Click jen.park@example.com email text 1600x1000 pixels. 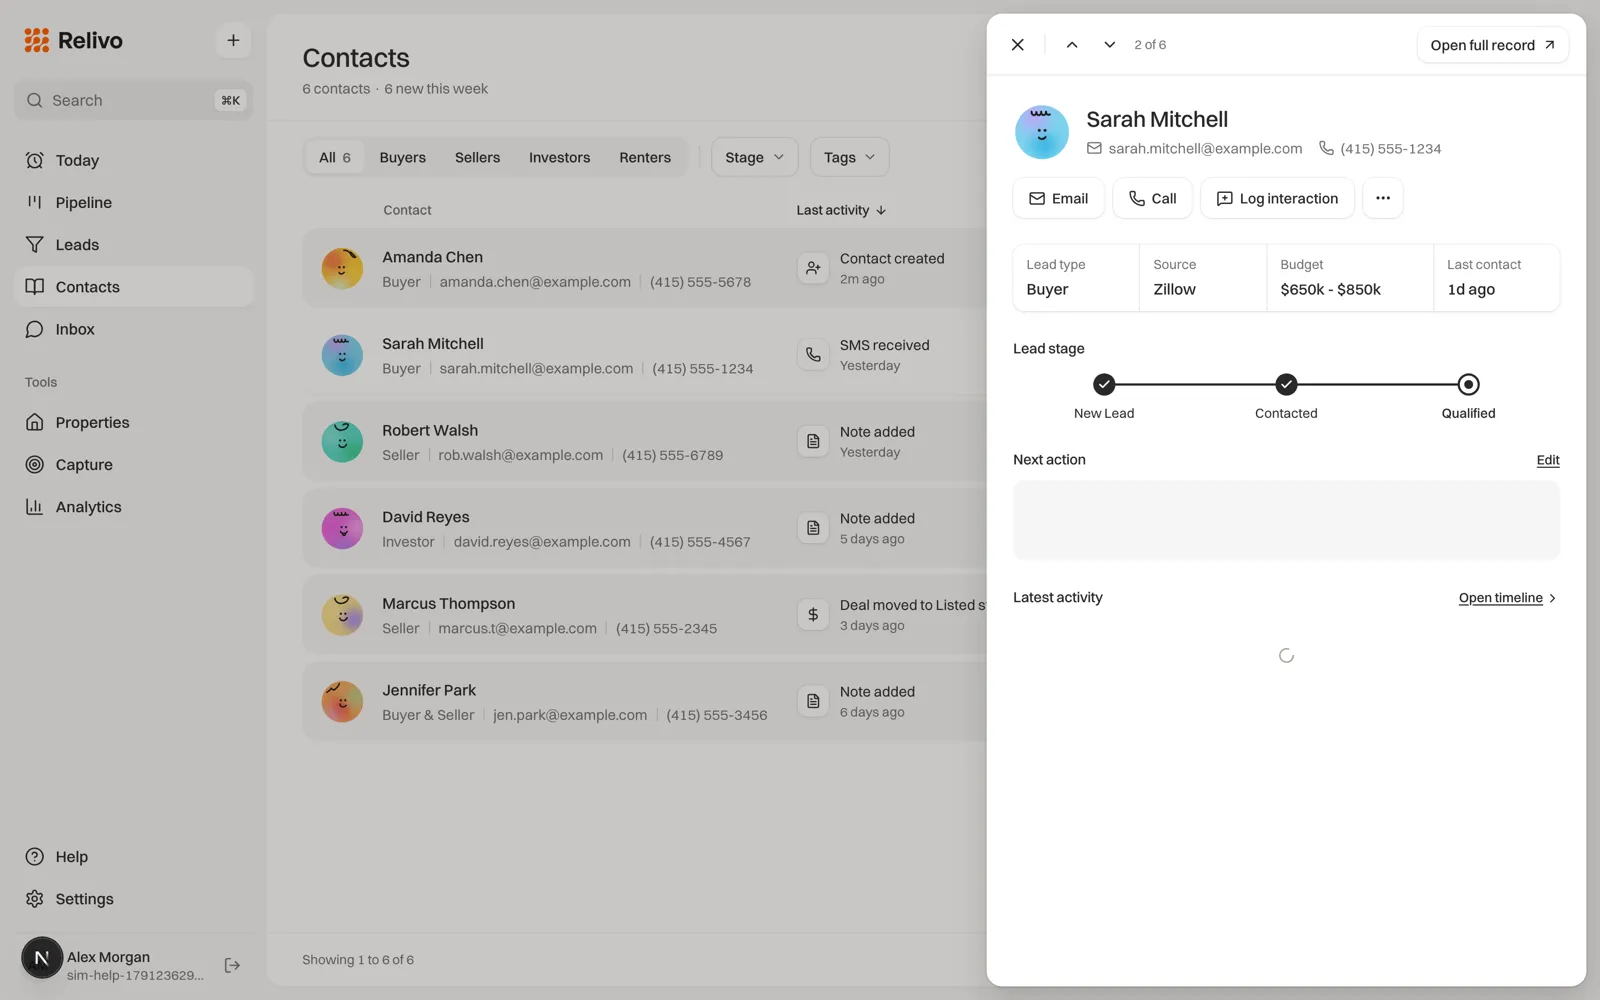point(570,715)
